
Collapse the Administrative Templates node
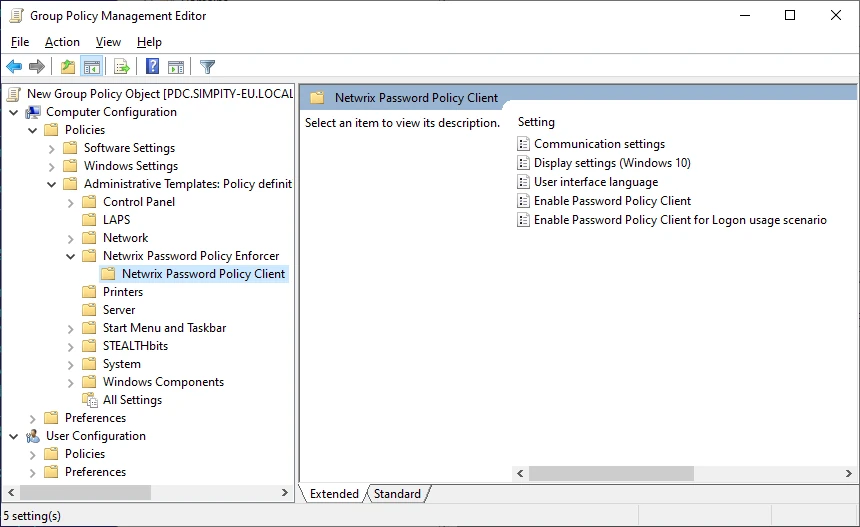tap(52, 184)
